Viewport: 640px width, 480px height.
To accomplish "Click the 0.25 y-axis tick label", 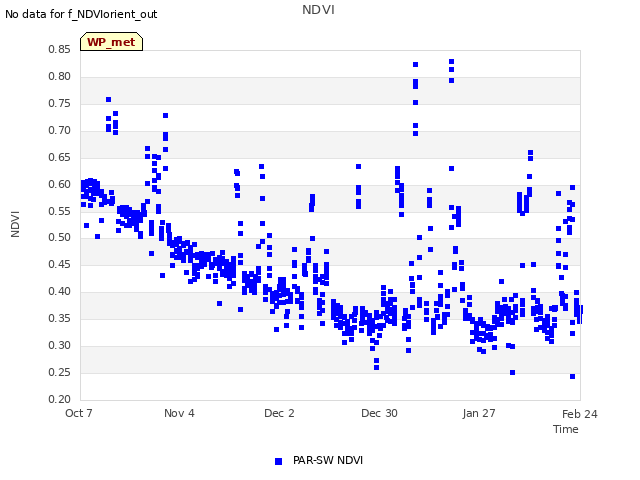I will tap(60, 372).
